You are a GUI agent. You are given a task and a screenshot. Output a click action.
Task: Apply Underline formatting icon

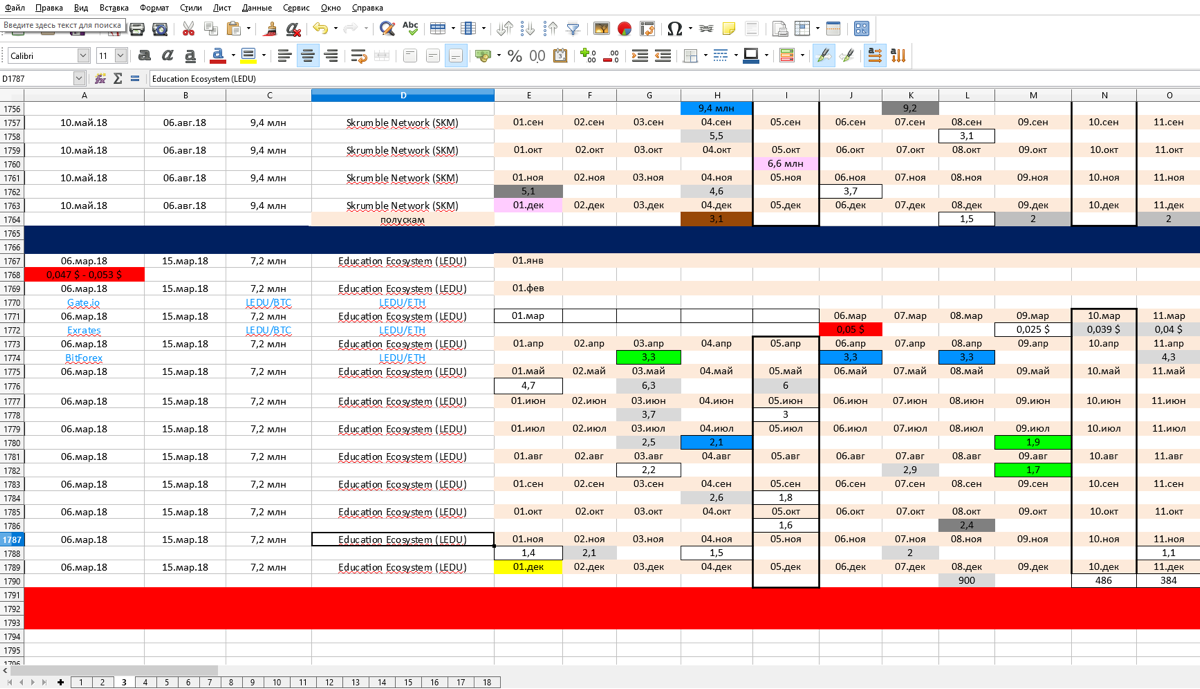(x=190, y=56)
